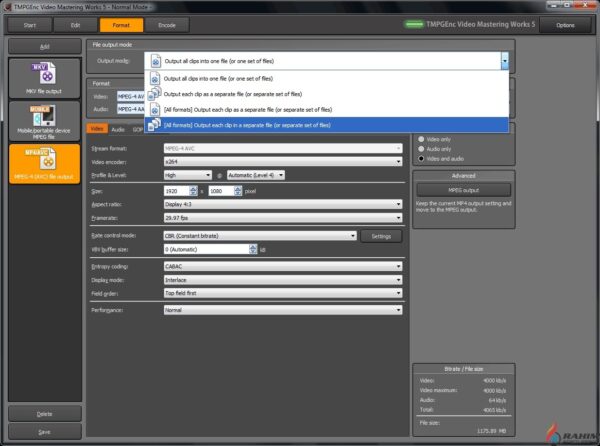
Task: Select the Video only radio button
Action: pyautogui.click(x=421, y=139)
